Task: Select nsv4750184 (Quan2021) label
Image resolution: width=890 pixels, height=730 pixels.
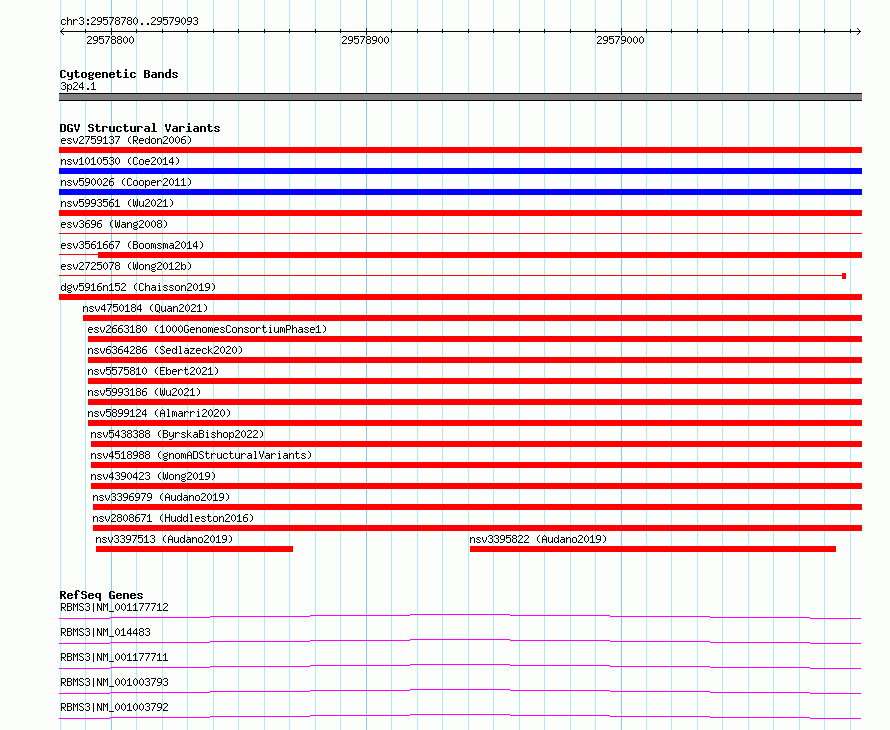Action: click(145, 308)
